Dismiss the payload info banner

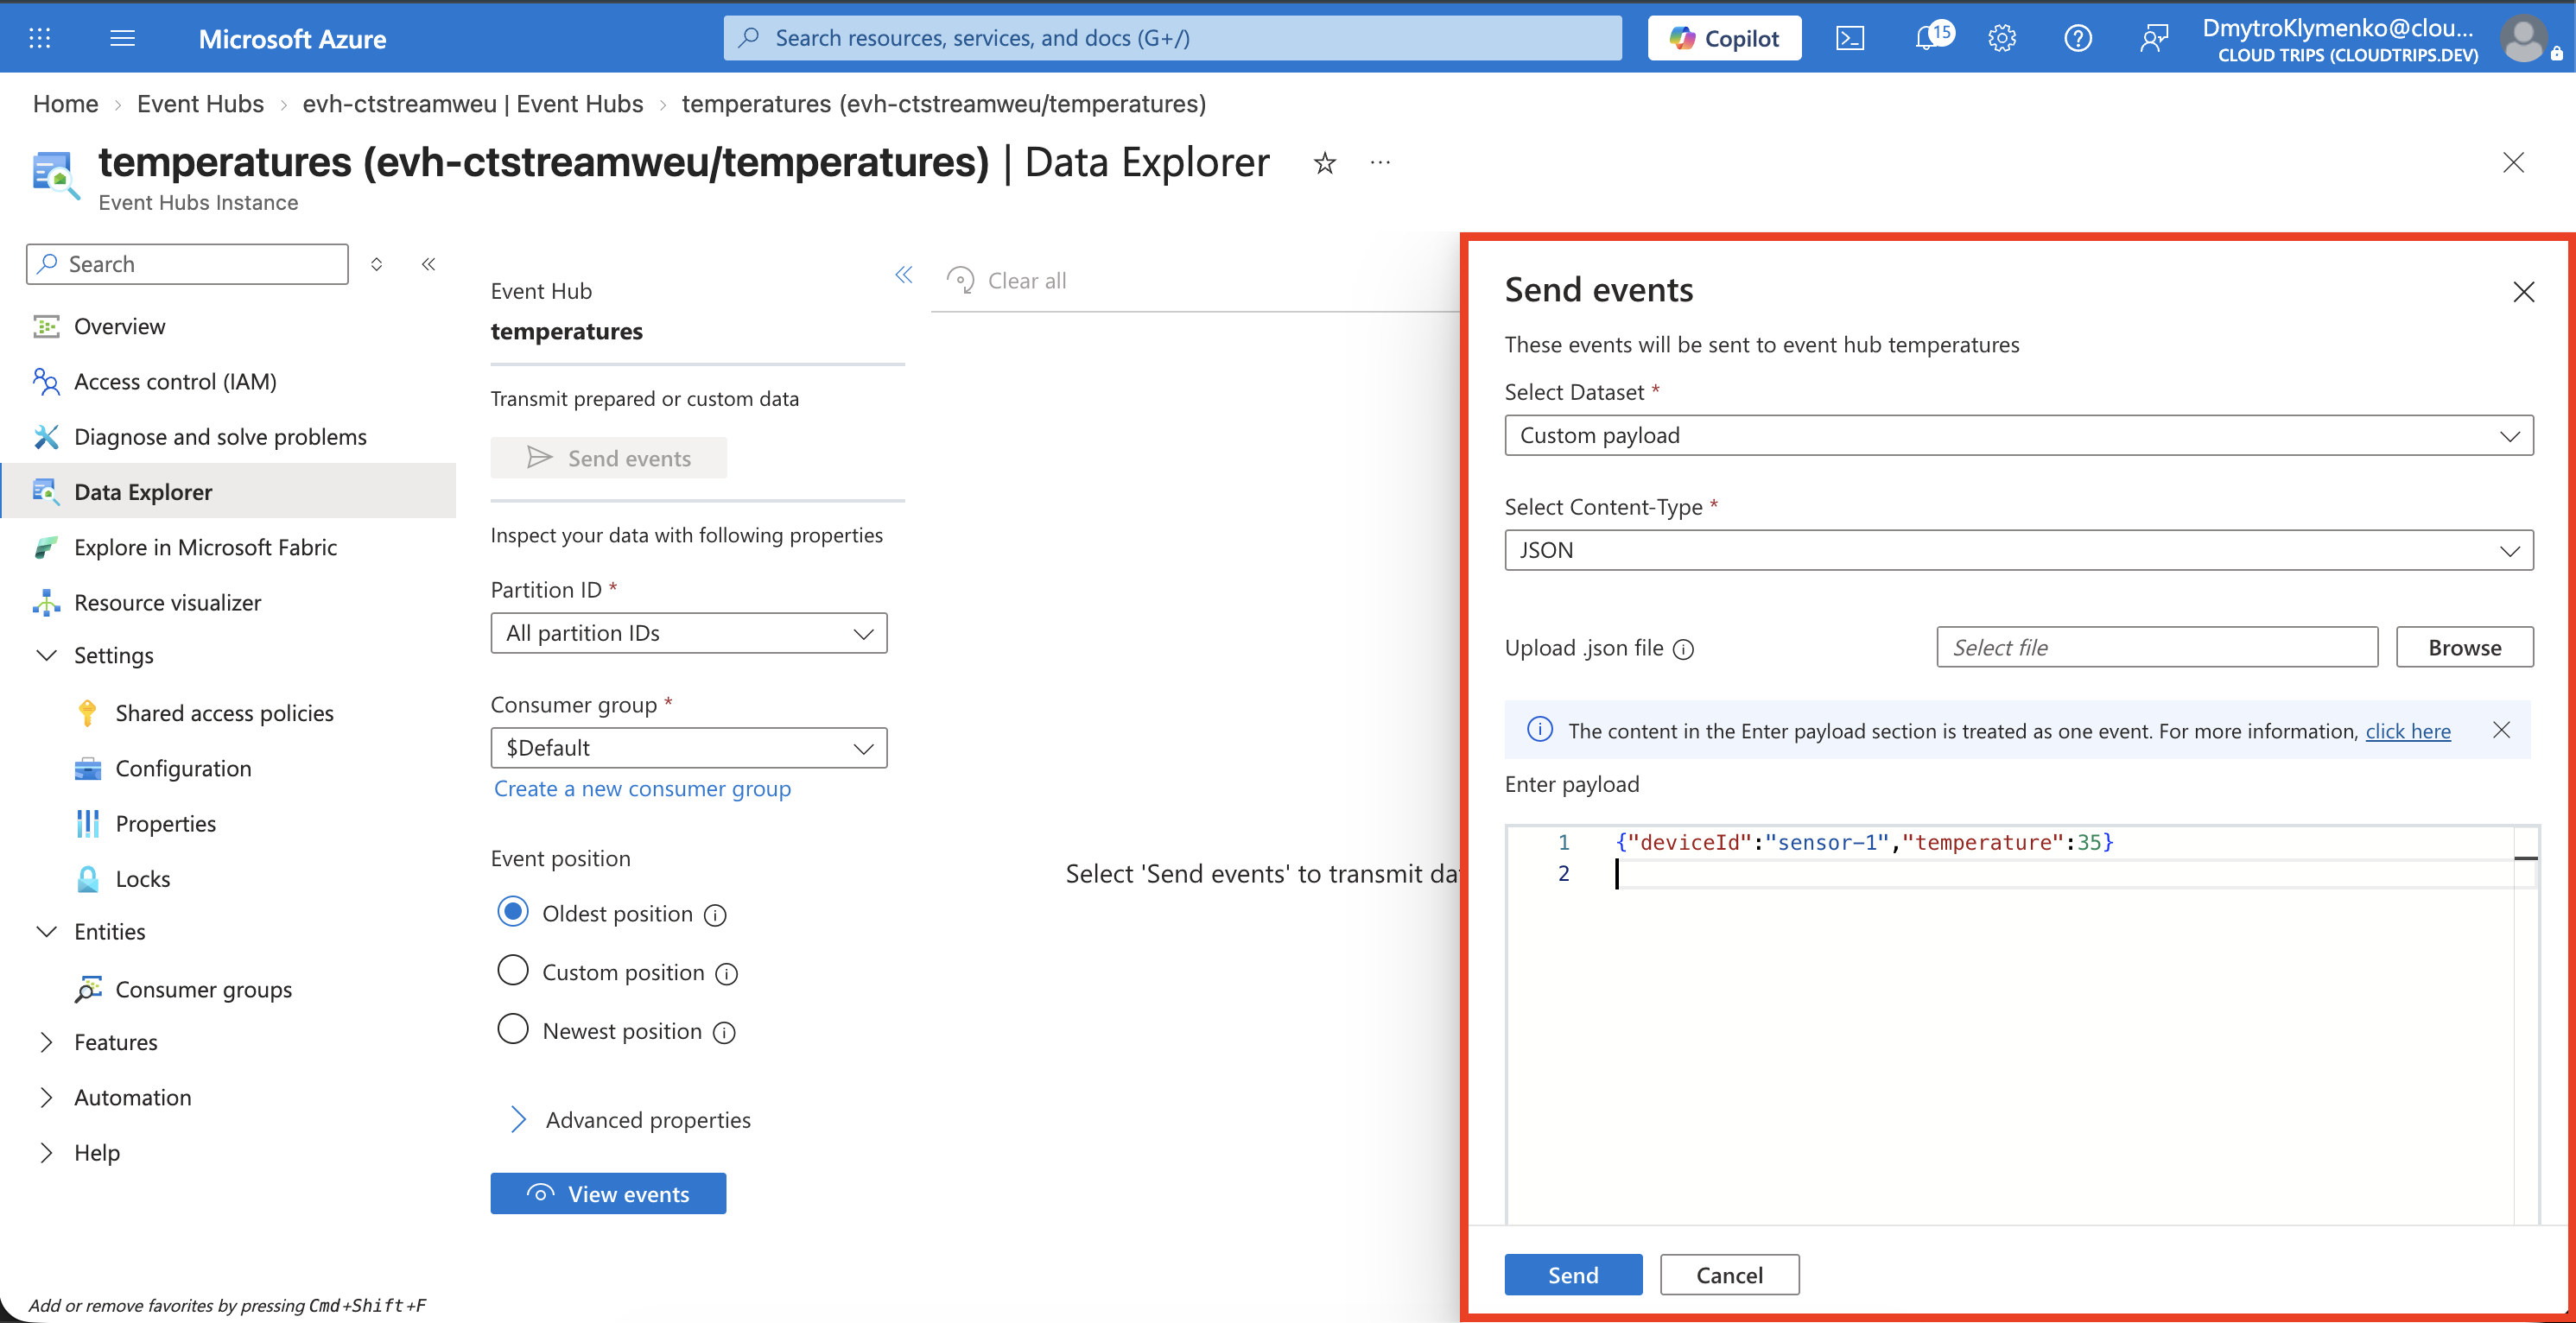tap(2501, 730)
